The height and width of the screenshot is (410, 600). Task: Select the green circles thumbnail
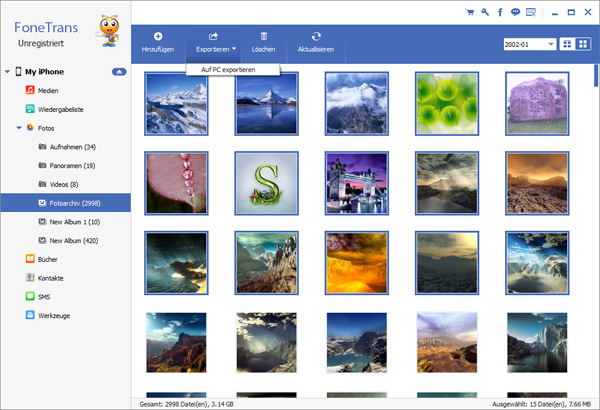(447, 104)
